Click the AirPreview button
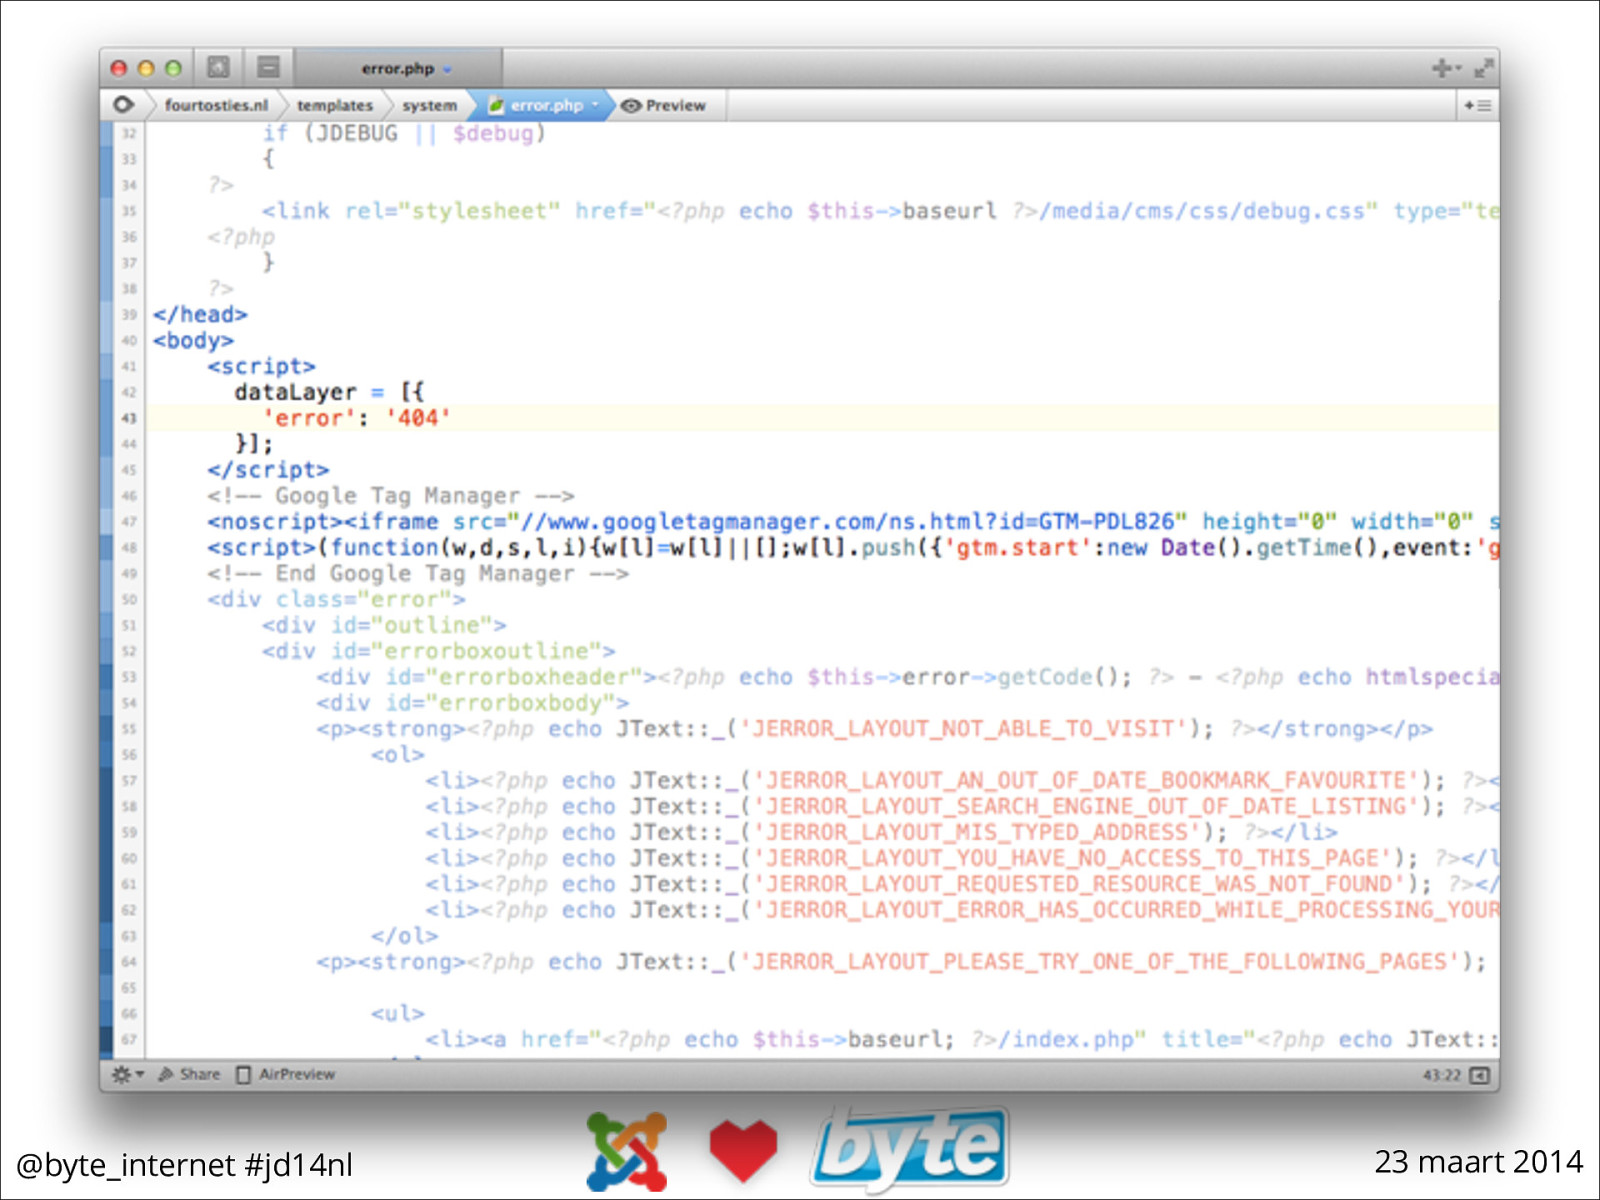 pos(286,1074)
